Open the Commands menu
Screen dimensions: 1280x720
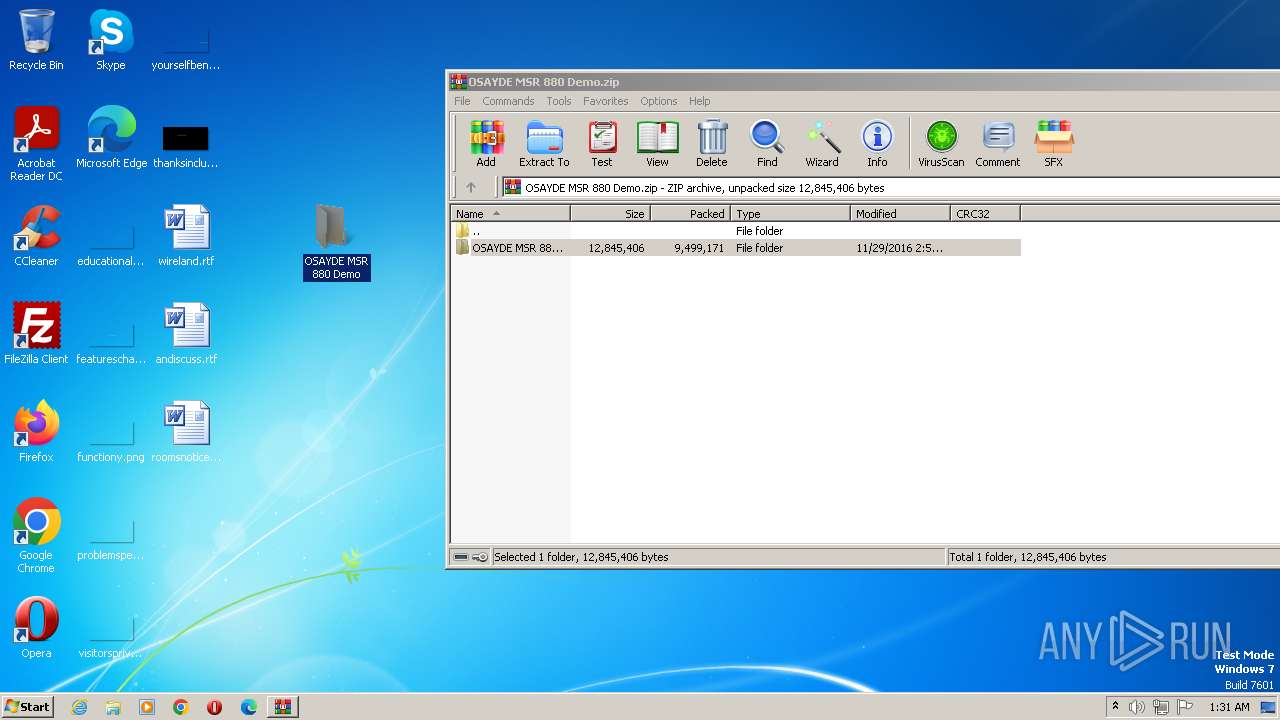point(508,101)
